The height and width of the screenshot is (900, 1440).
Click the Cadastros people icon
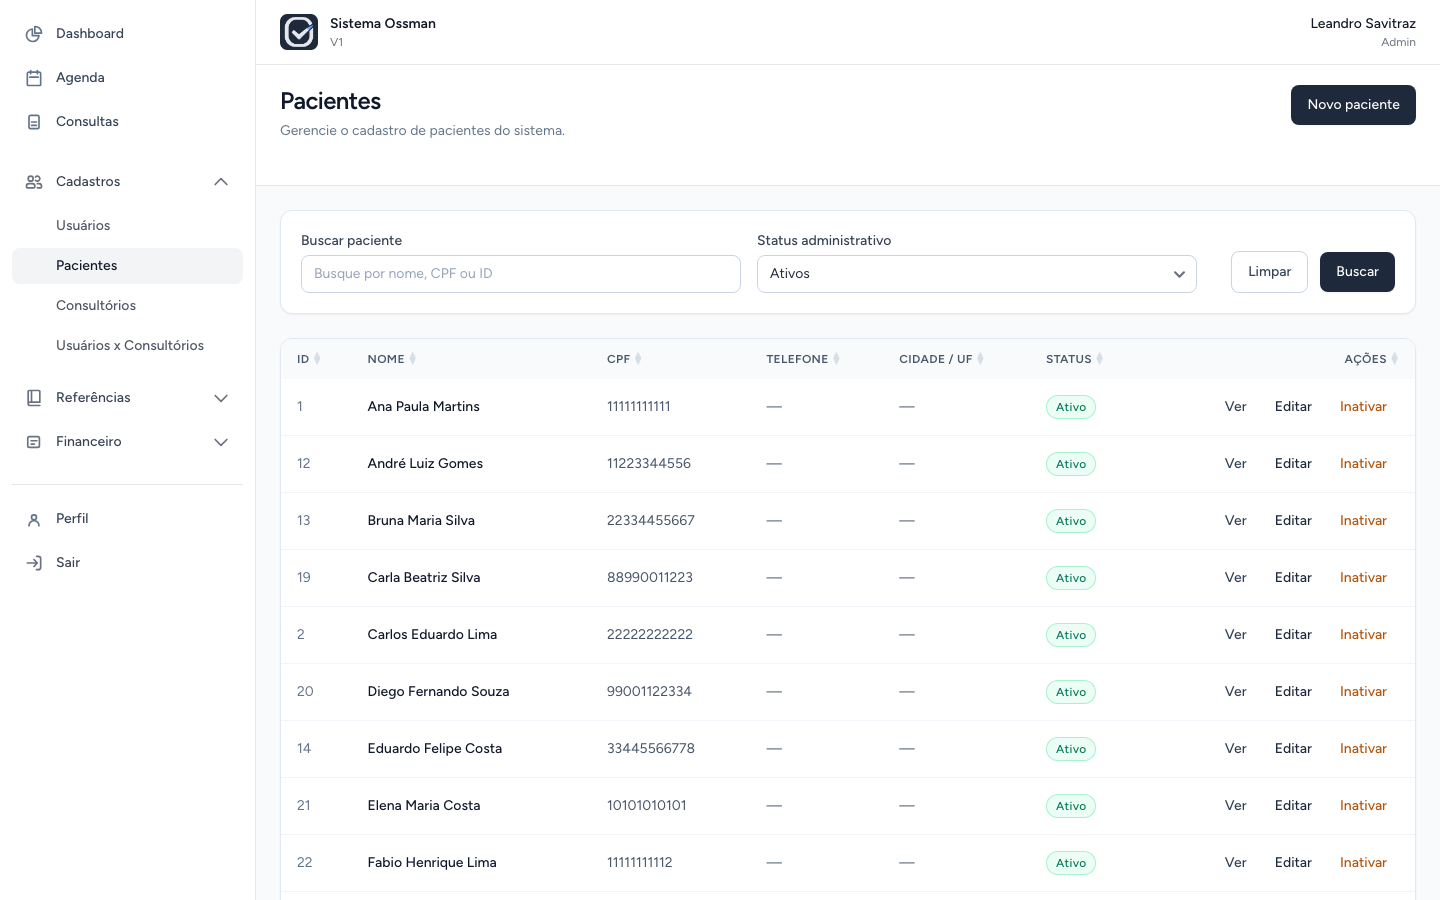tap(34, 182)
